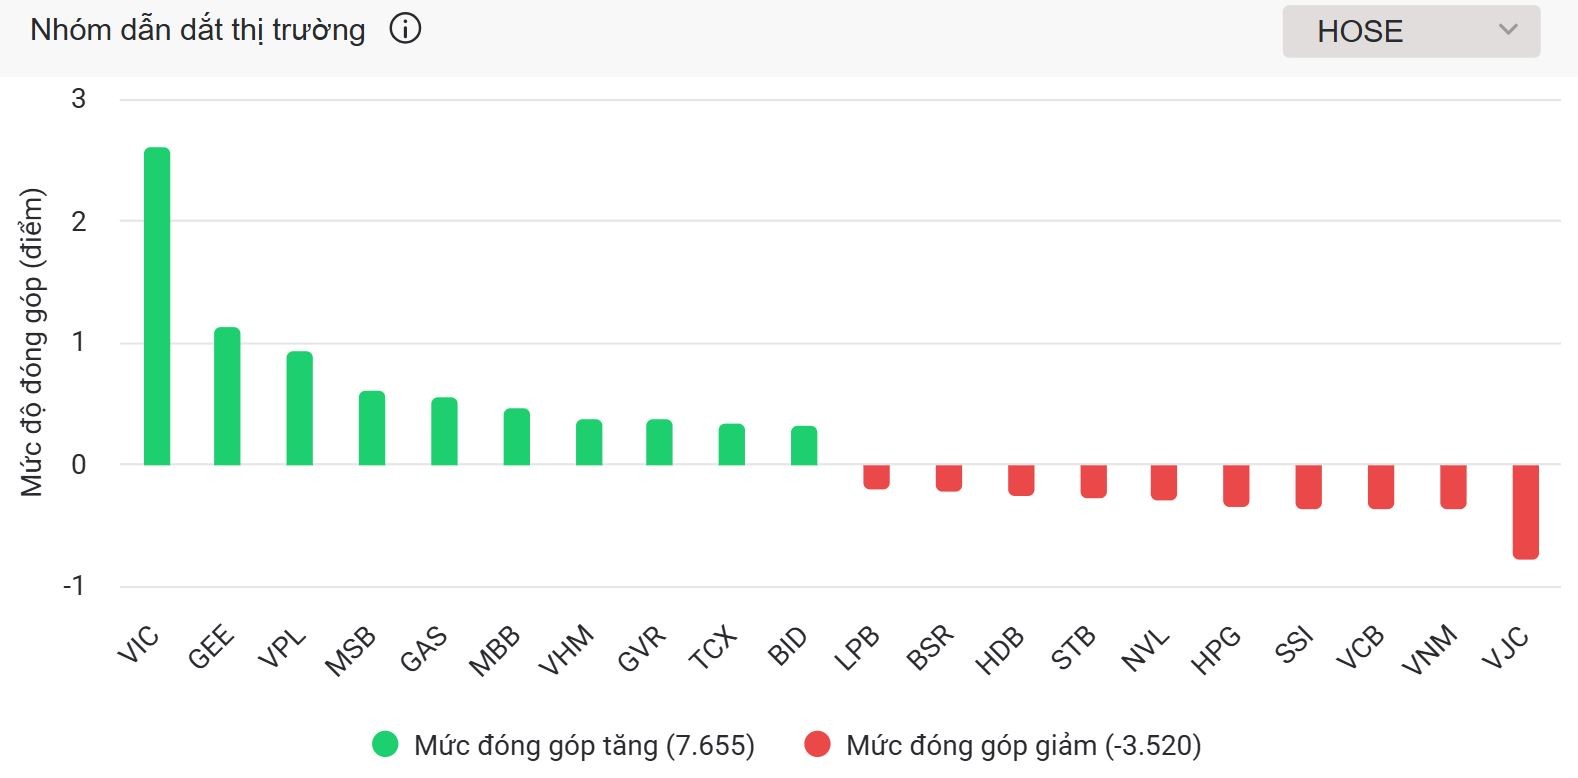Click the GEE green bar
Viewport: 1578px width, 778px height.
pyautogui.click(x=227, y=396)
